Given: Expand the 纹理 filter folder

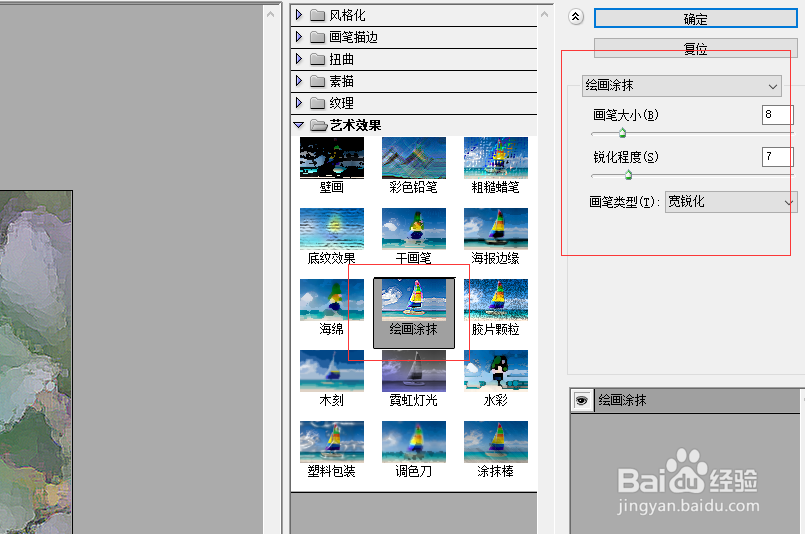Looking at the screenshot, I should (299, 103).
